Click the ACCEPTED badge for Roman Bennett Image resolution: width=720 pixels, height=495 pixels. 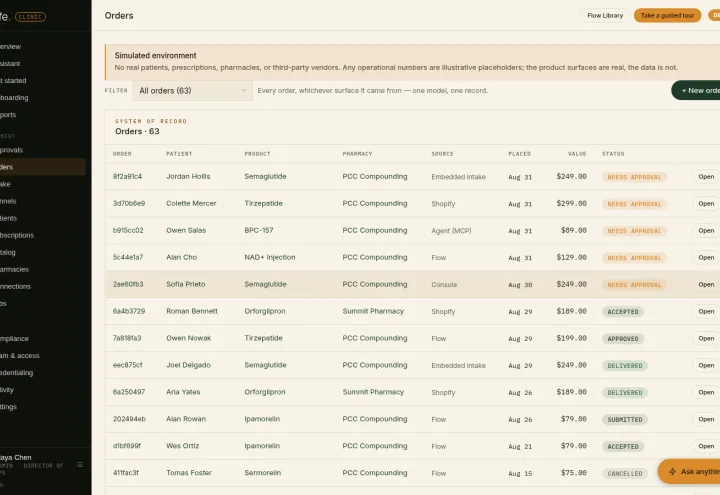click(623, 312)
